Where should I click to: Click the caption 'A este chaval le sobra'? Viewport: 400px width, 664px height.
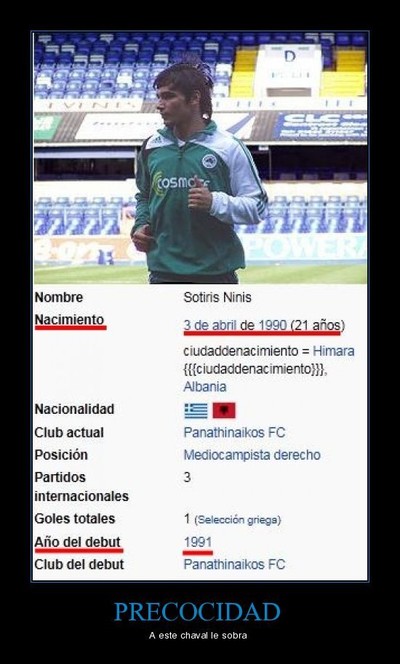click(x=198, y=635)
